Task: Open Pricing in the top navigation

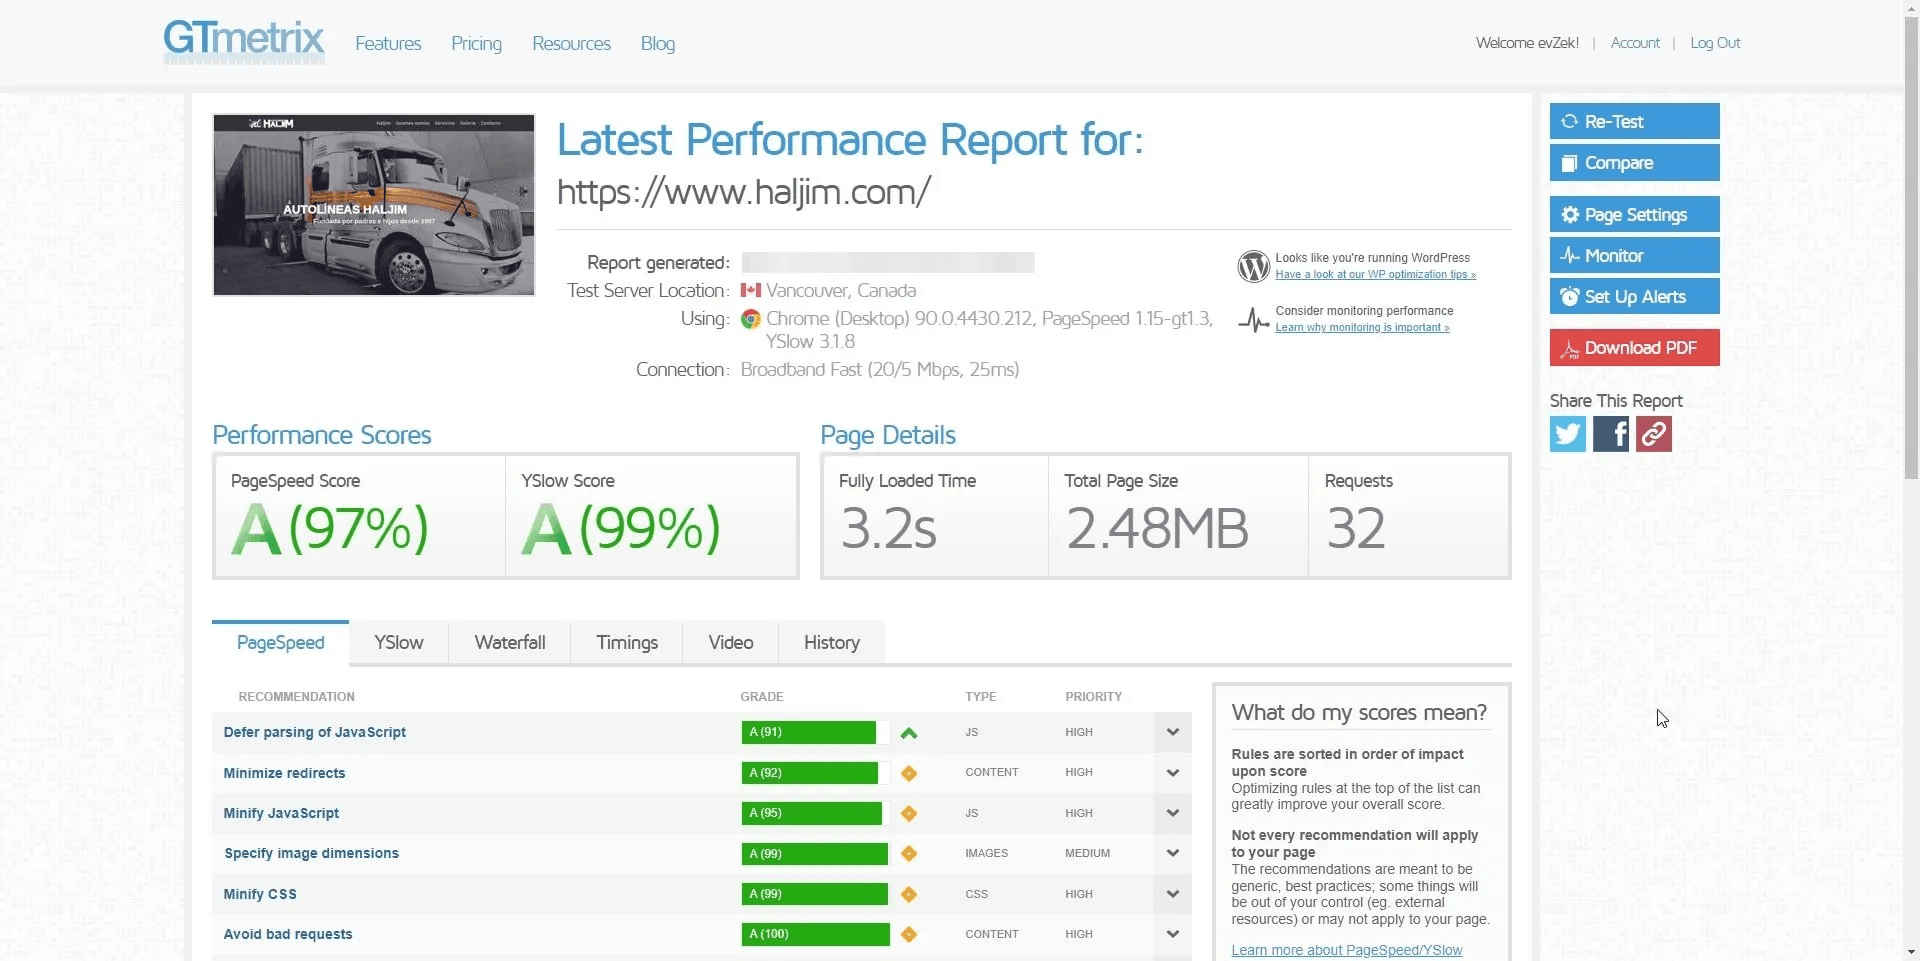Action: pyautogui.click(x=476, y=44)
